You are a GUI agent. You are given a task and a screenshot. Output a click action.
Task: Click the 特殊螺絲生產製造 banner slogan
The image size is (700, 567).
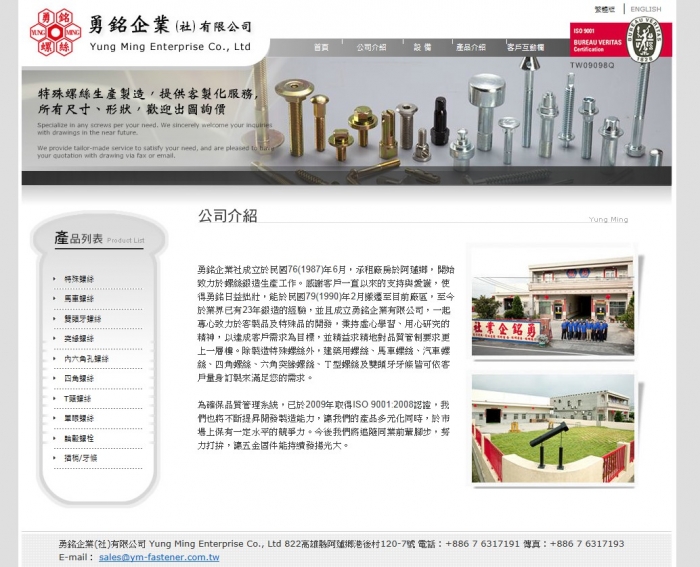tap(148, 101)
